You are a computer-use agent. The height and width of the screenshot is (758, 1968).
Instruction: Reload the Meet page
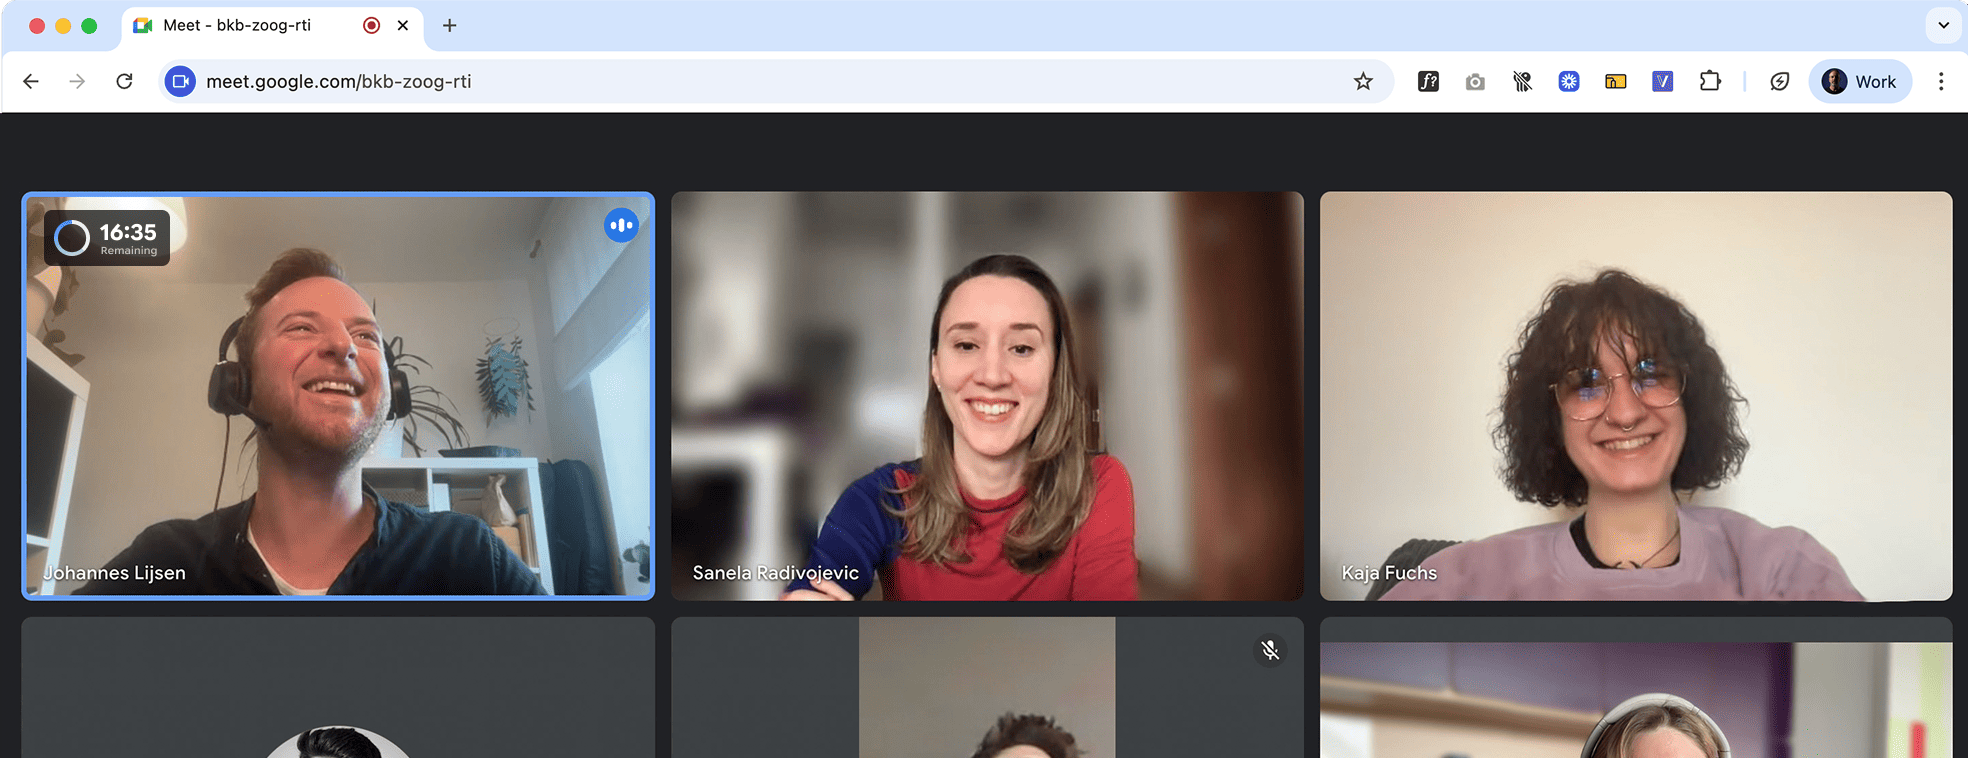pos(124,82)
